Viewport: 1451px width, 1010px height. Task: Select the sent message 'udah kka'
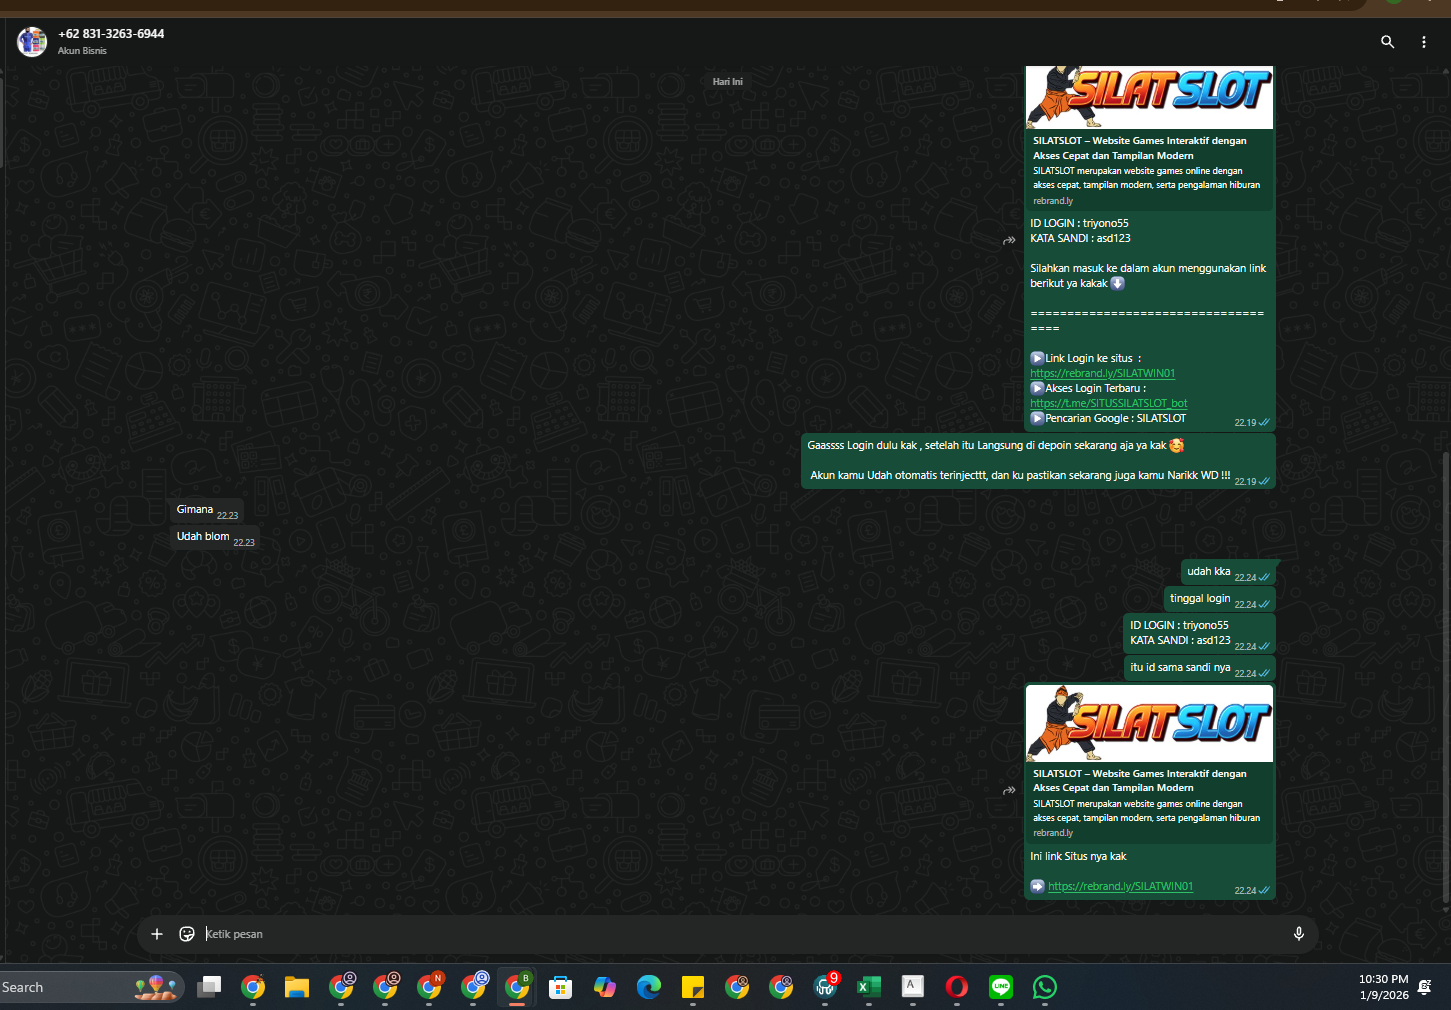[x=1228, y=572]
